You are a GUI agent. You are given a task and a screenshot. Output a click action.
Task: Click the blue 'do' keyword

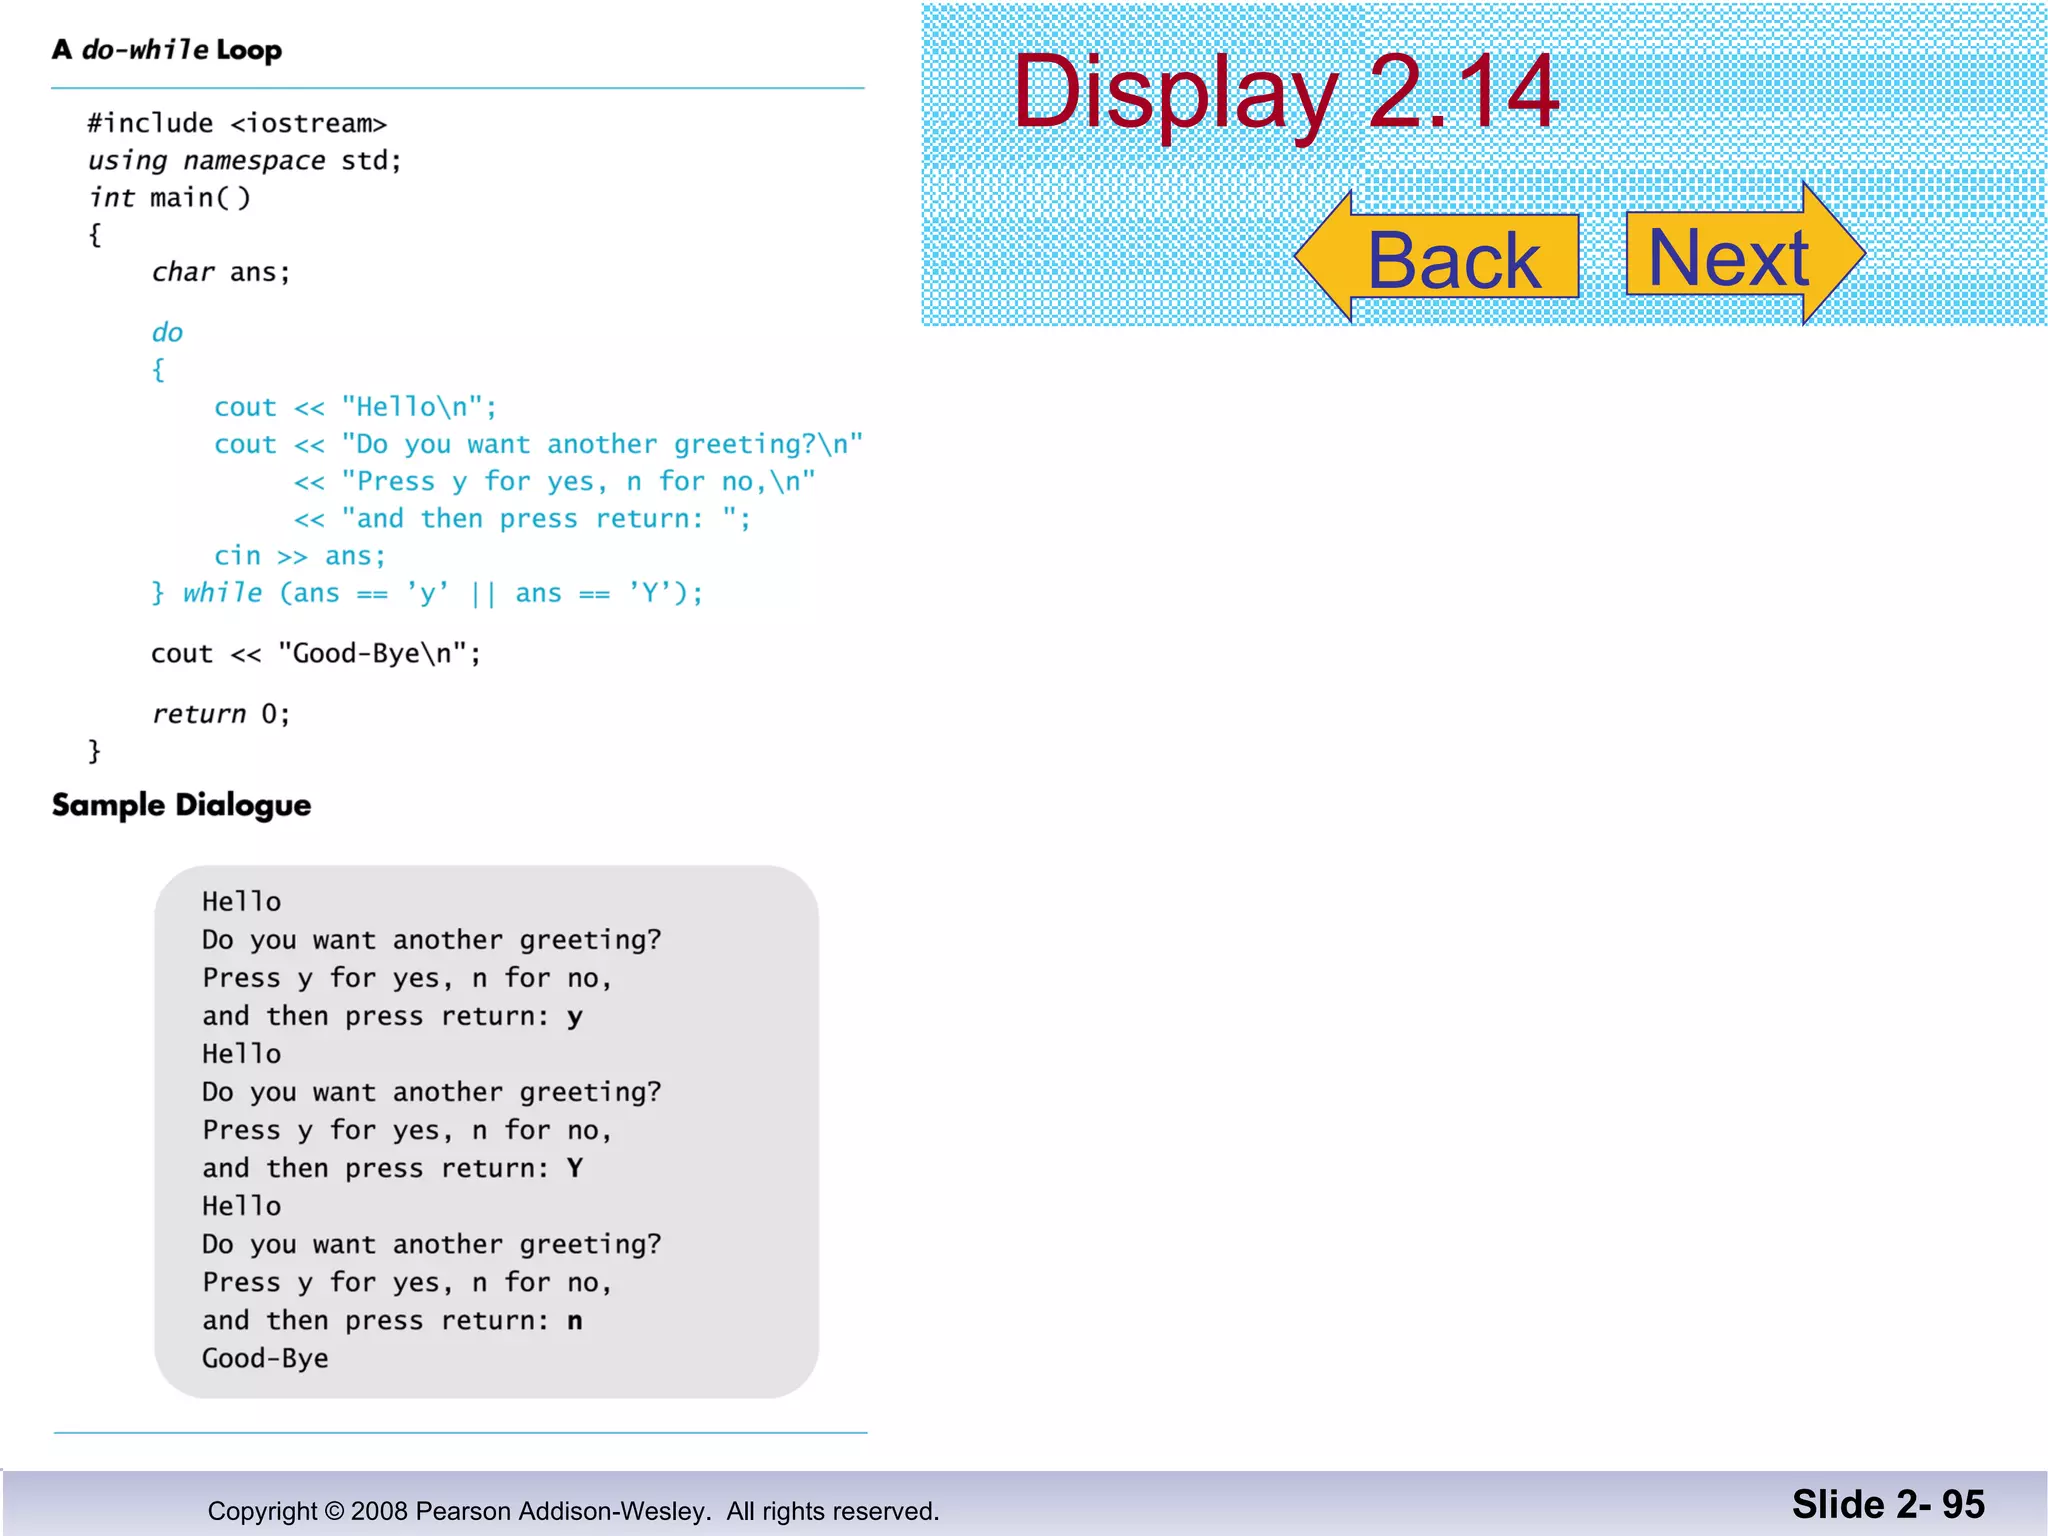(x=167, y=332)
